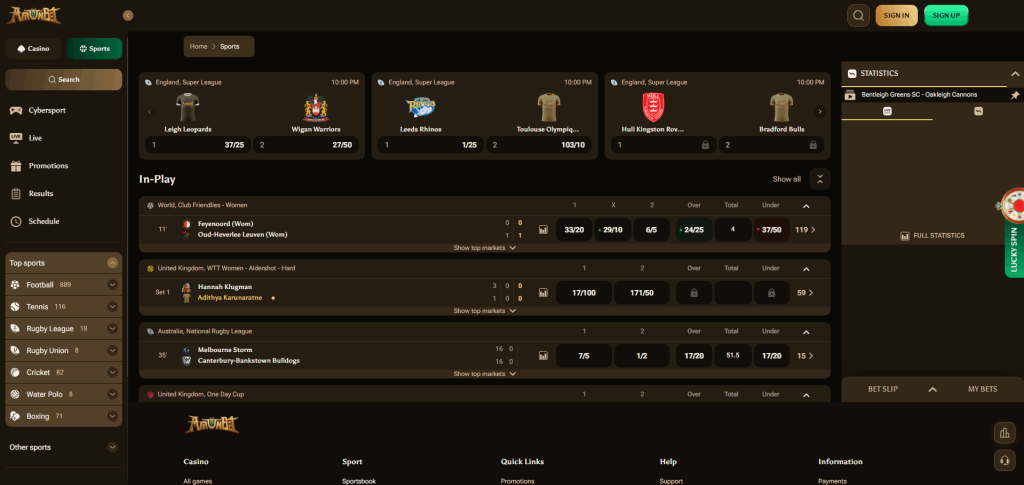Click the search magnifier icon in header
This screenshot has width=1024, height=485.
858,16
